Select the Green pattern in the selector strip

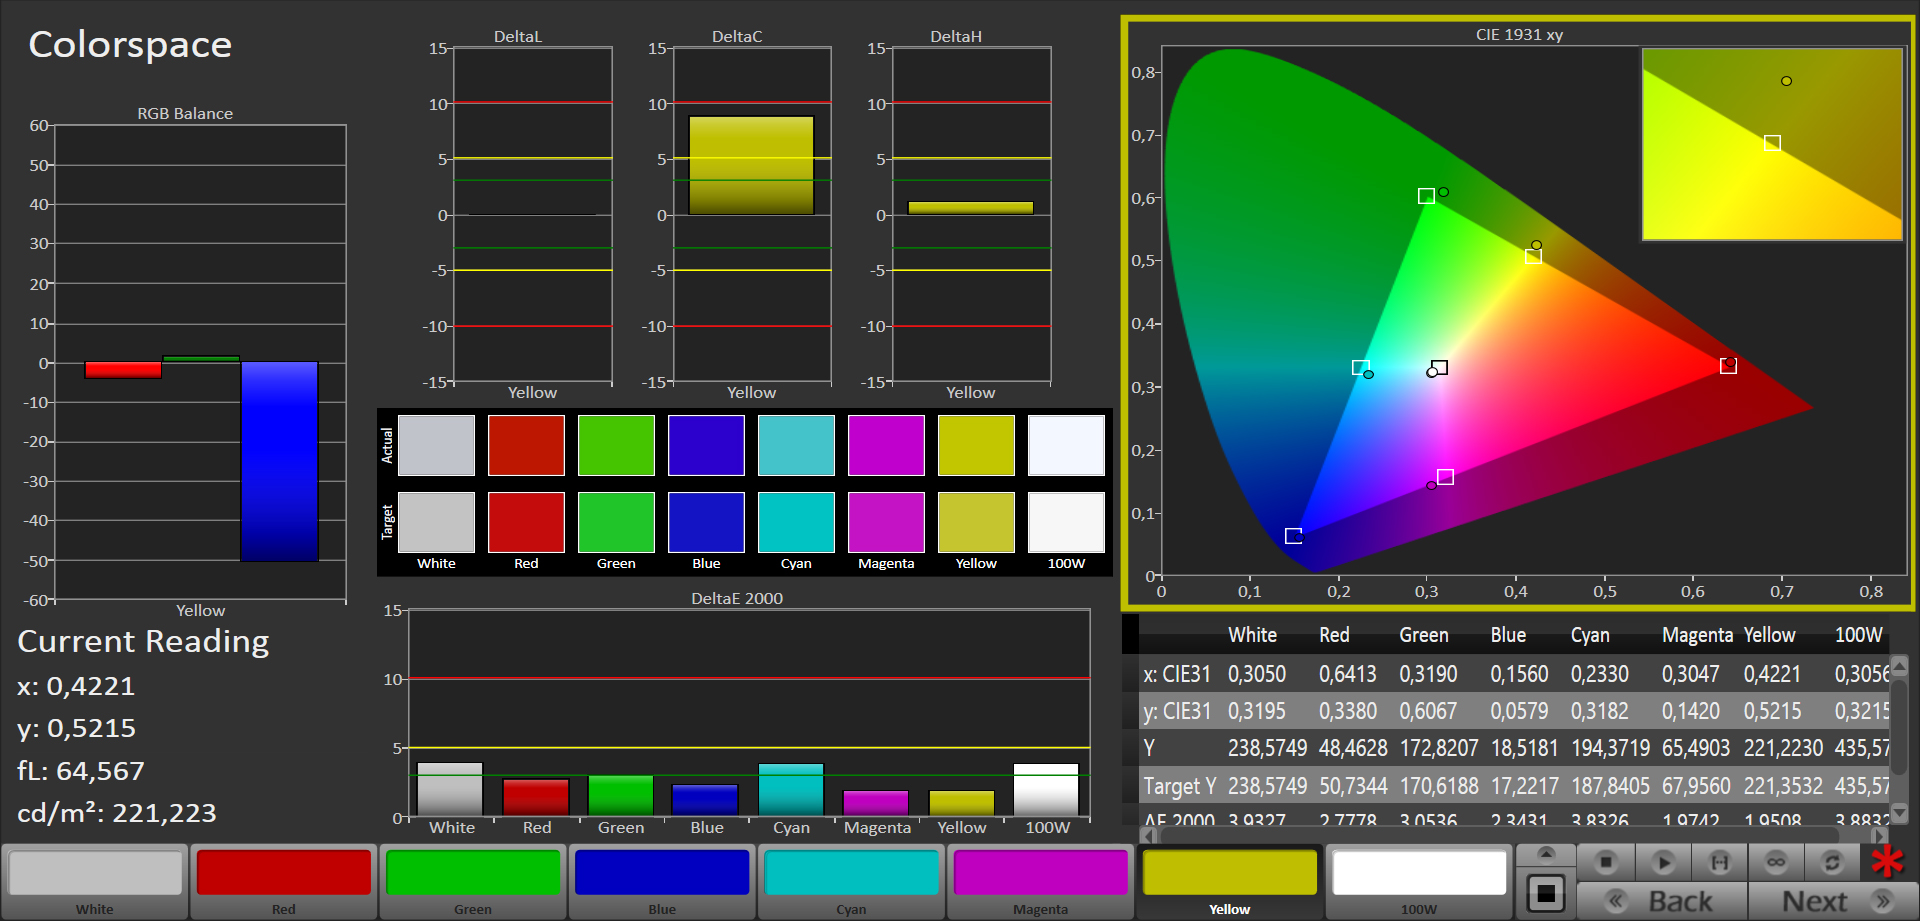coord(473,881)
